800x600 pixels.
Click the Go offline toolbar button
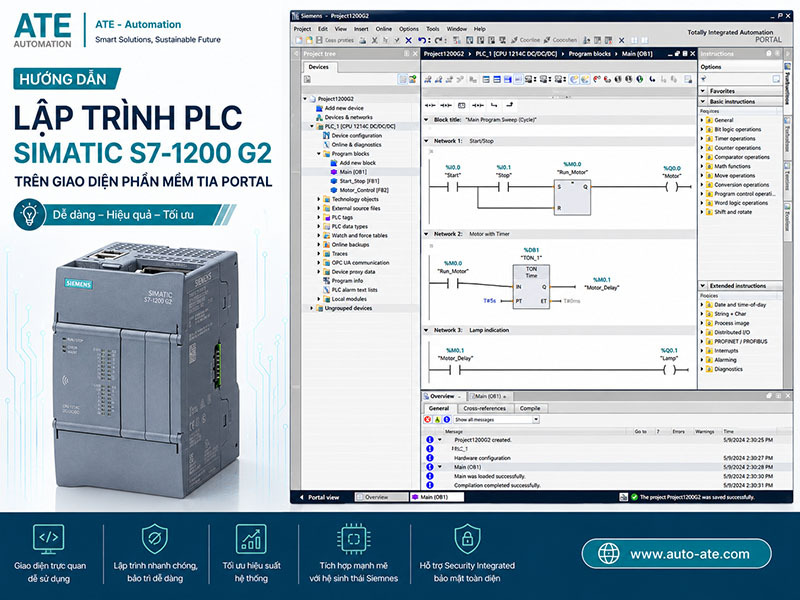(x=560, y=40)
